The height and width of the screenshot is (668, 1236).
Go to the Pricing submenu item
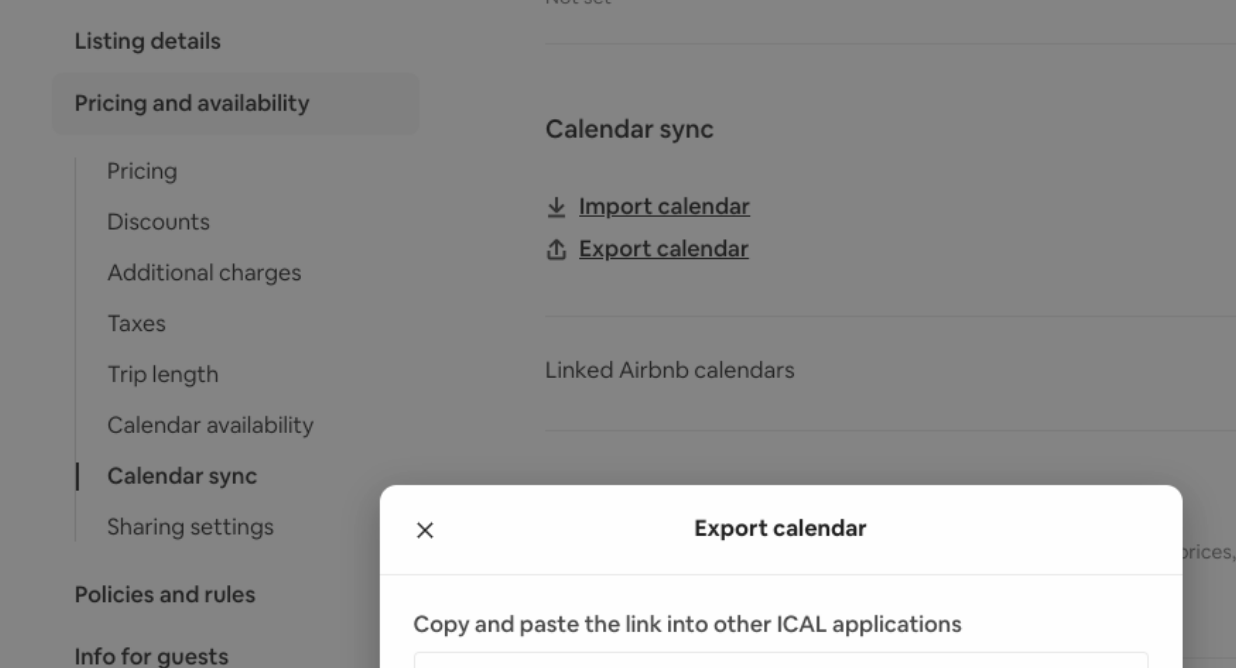142,171
